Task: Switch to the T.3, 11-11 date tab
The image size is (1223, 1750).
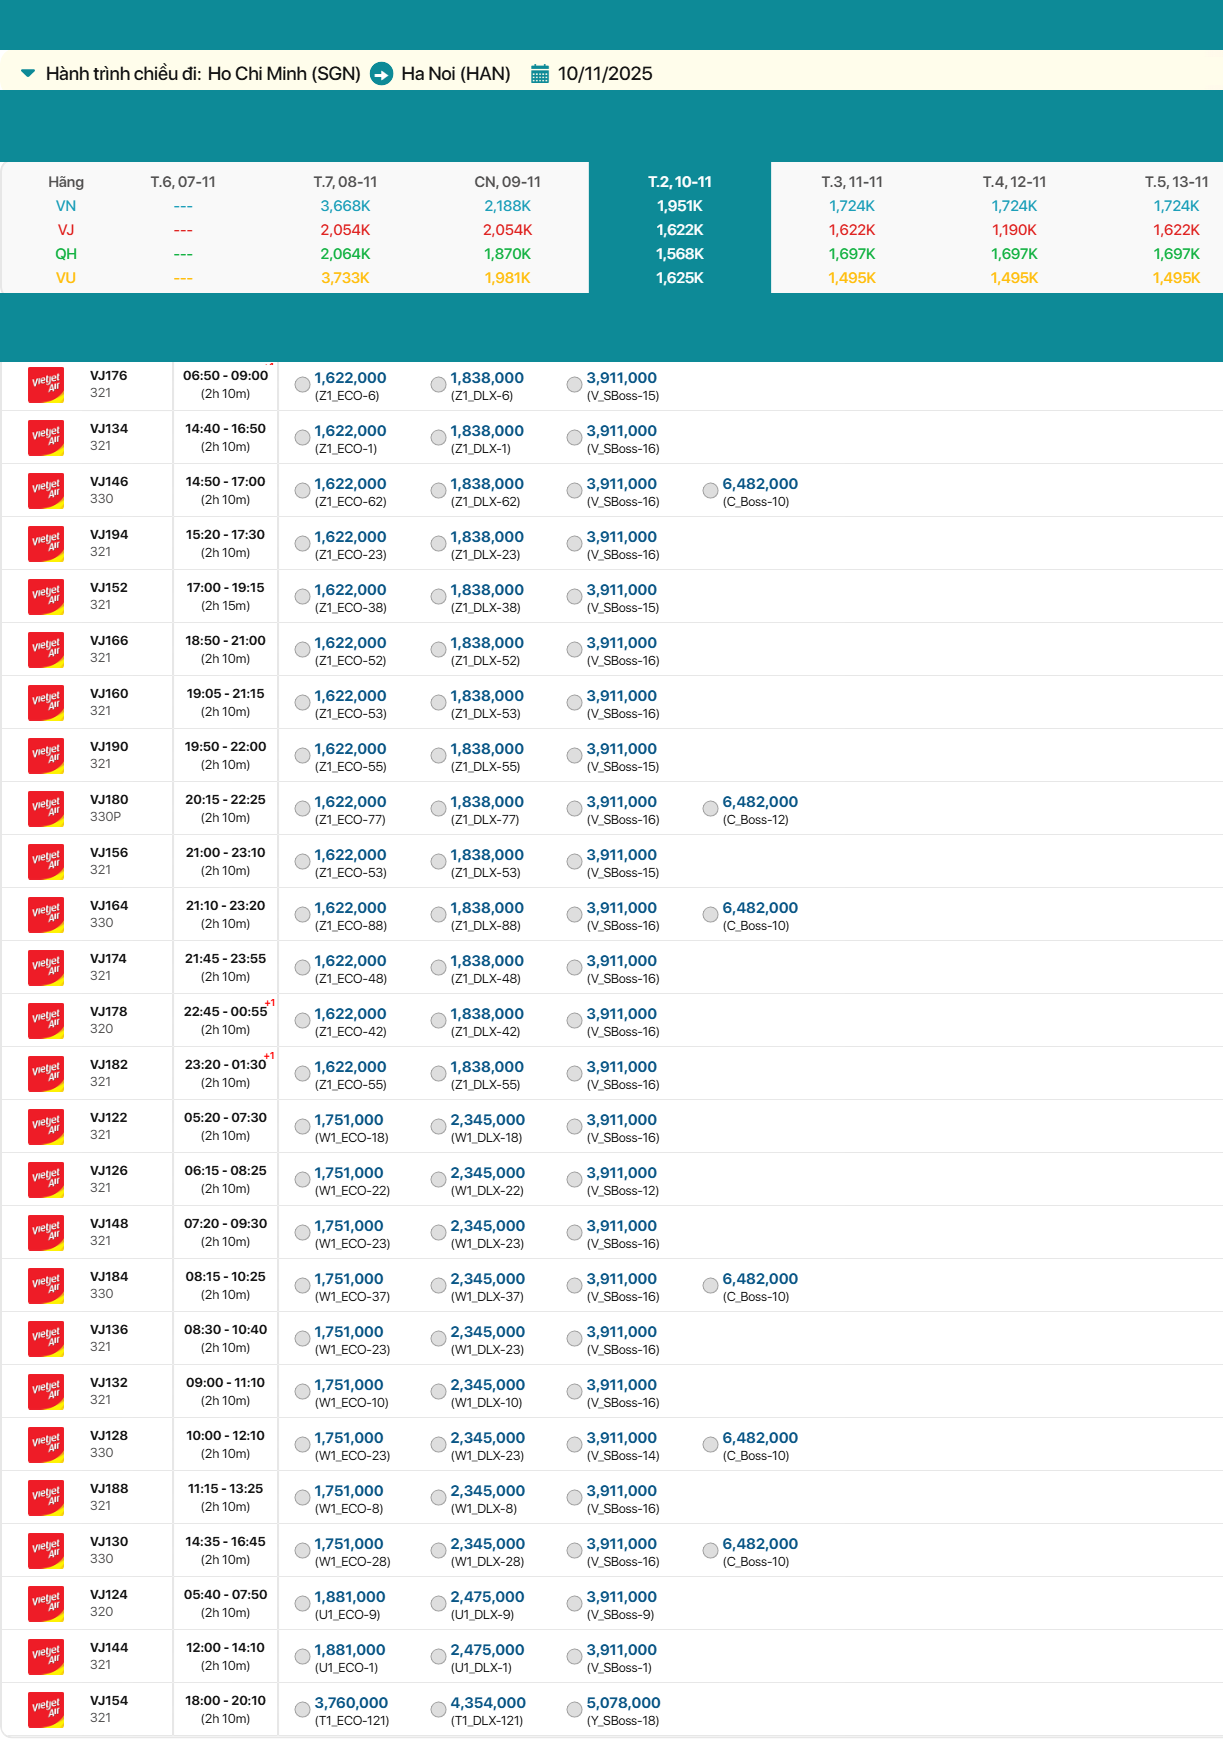Action: pyautogui.click(x=852, y=182)
